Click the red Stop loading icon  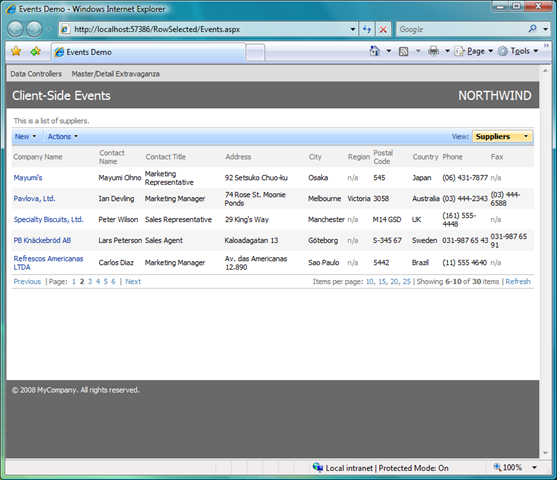click(x=383, y=29)
